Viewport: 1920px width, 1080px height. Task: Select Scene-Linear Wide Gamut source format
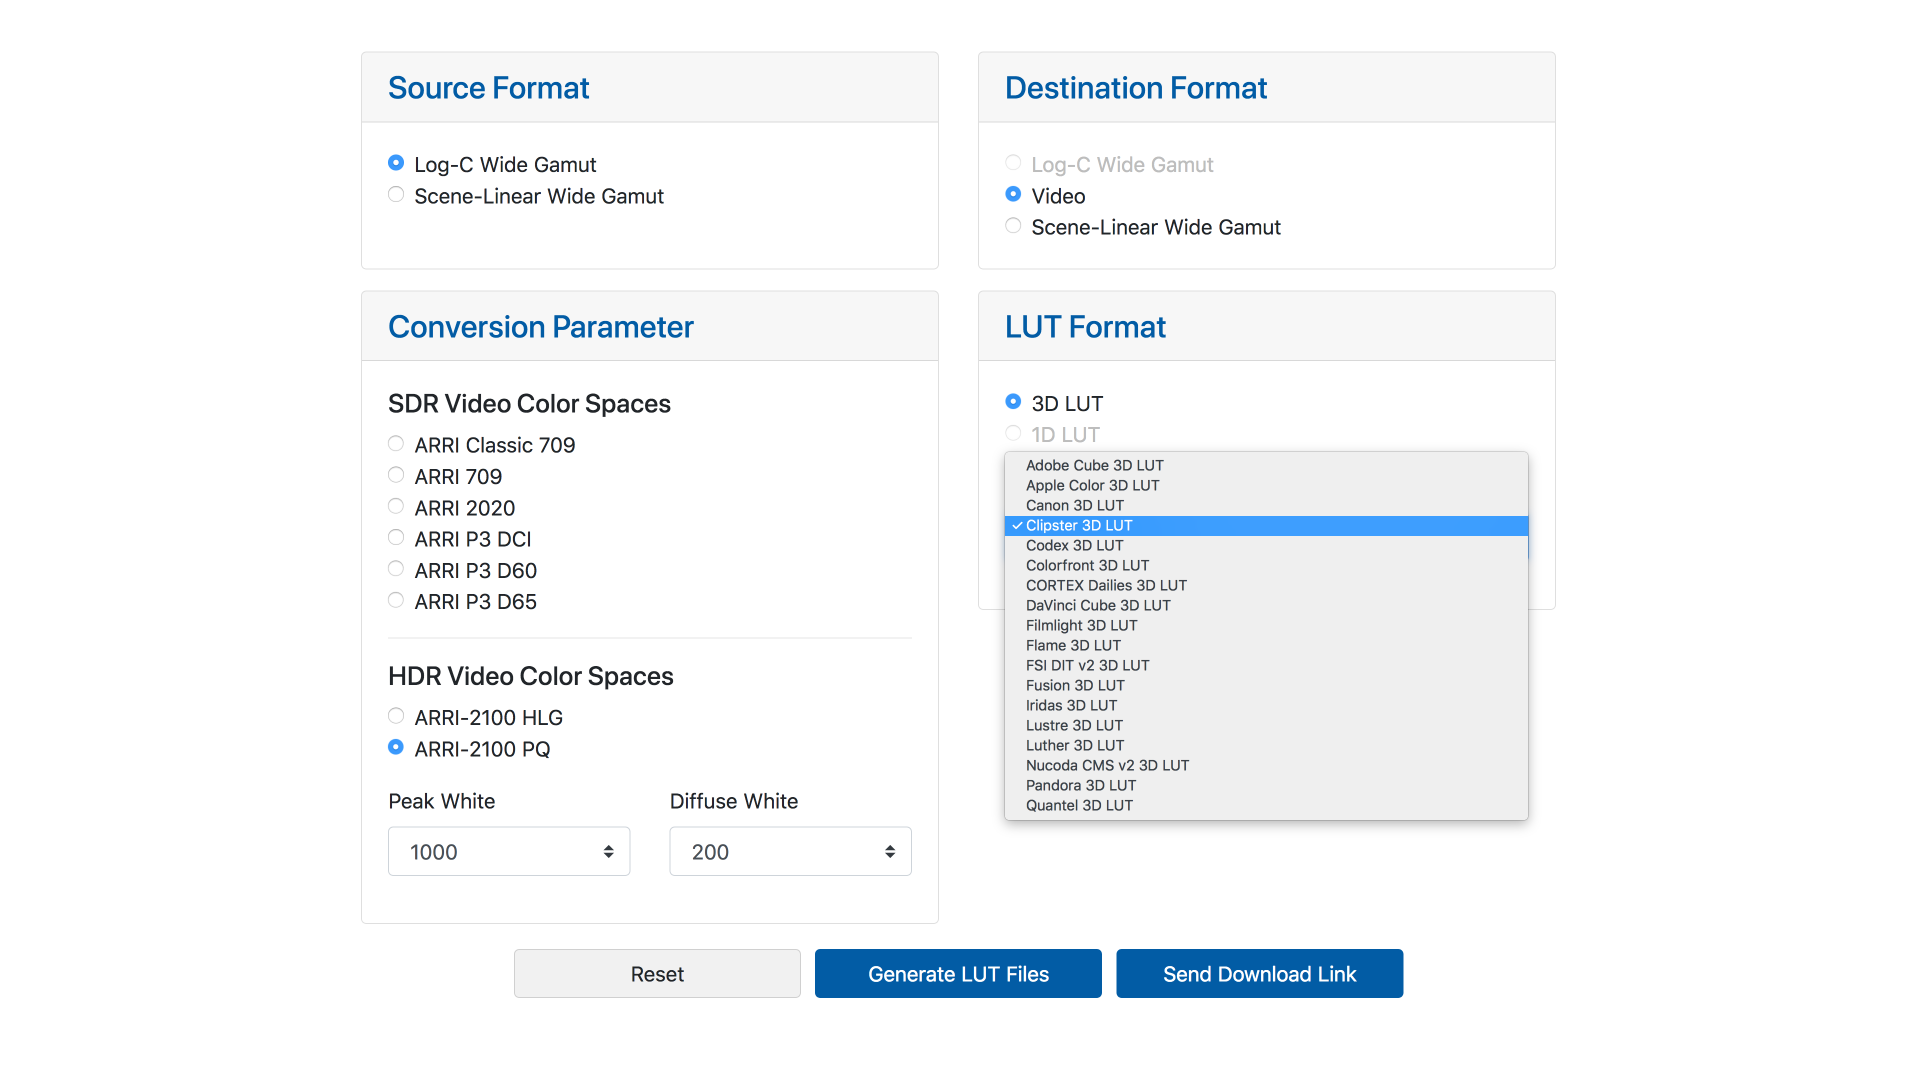coord(396,195)
